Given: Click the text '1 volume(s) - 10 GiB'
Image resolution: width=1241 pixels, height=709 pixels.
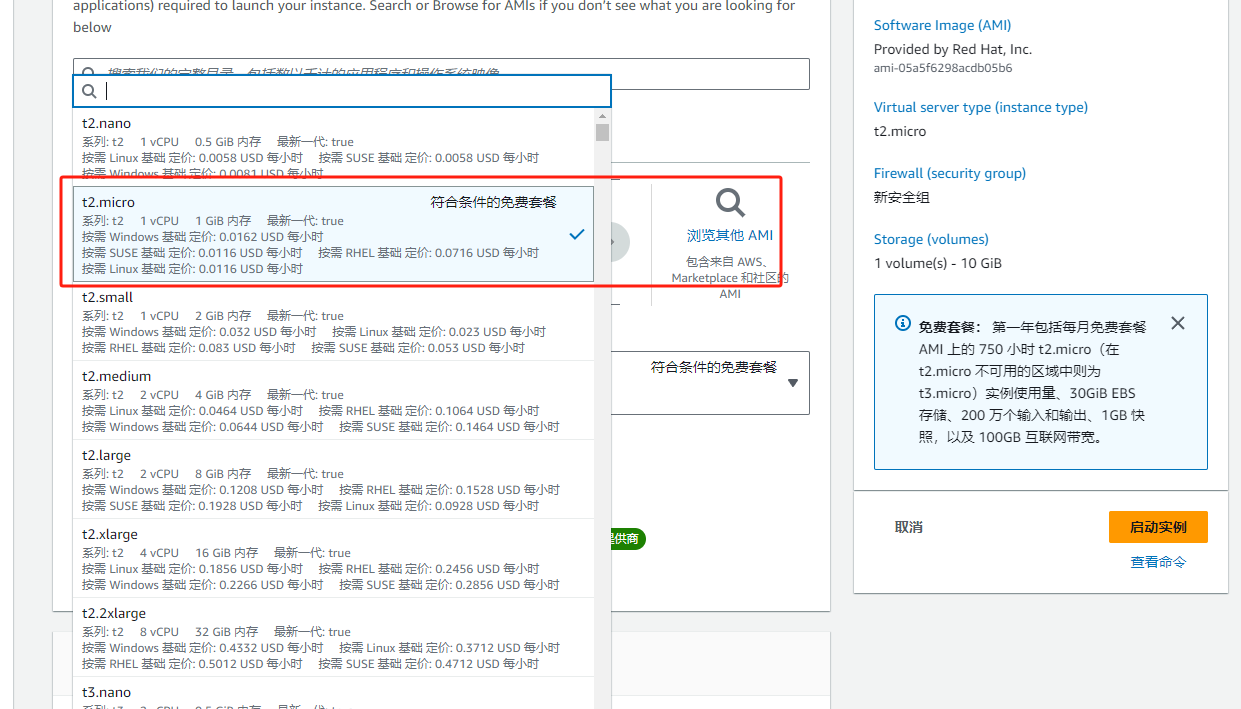Looking at the screenshot, I should click(x=938, y=263).
